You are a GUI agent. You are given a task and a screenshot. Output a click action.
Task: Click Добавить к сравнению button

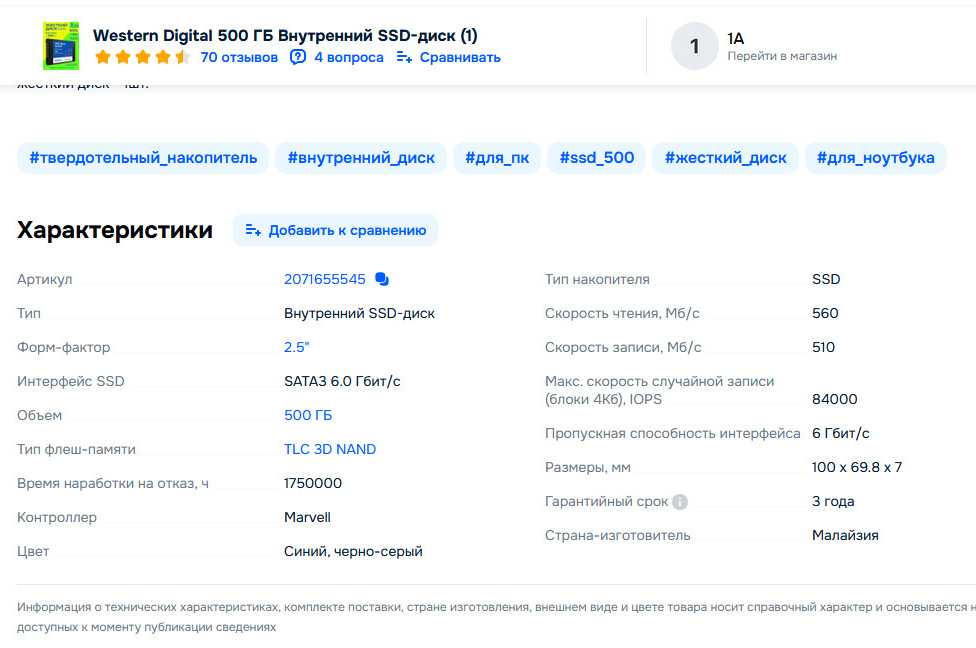(x=336, y=230)
